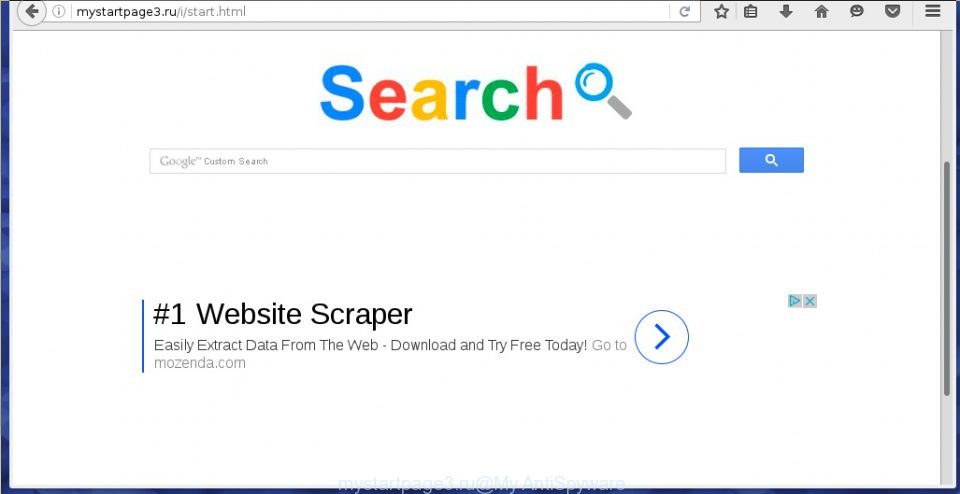This screenshot has width=960, height=494.
Task: Focus the Google Custom Search field
Action: [438, 161]
